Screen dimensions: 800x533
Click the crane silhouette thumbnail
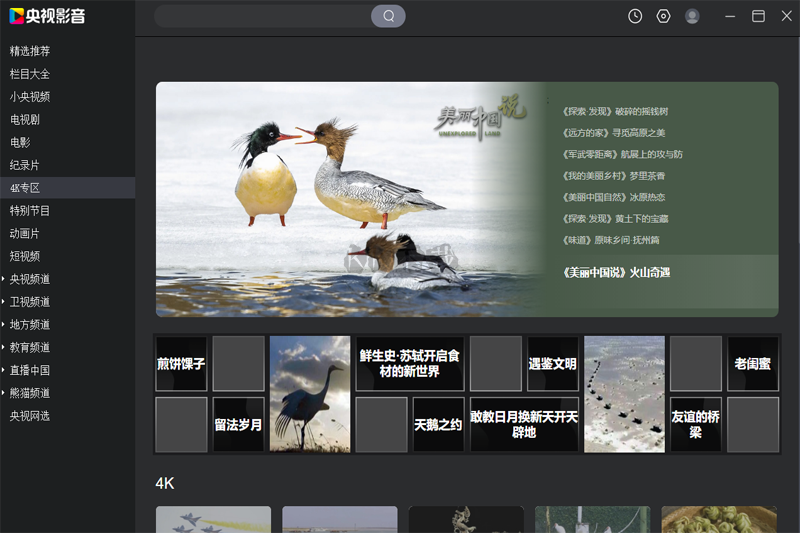tap(310, 394)
